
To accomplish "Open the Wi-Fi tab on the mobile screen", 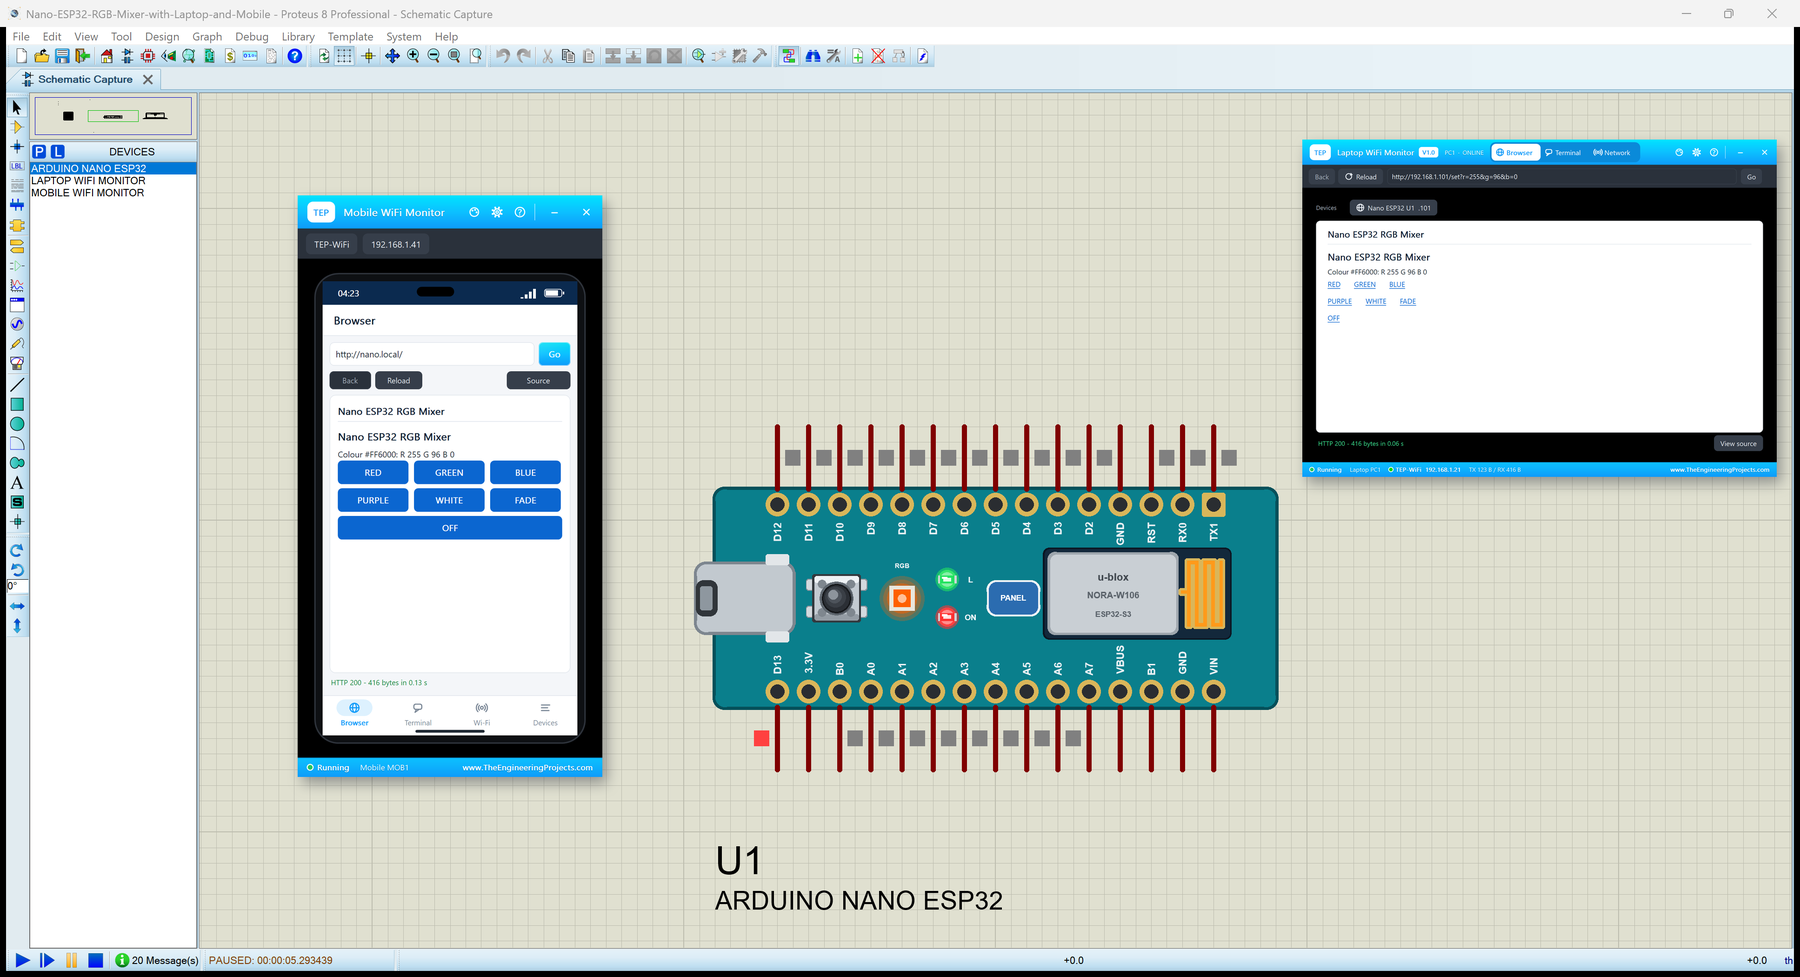I will point(482,714).
